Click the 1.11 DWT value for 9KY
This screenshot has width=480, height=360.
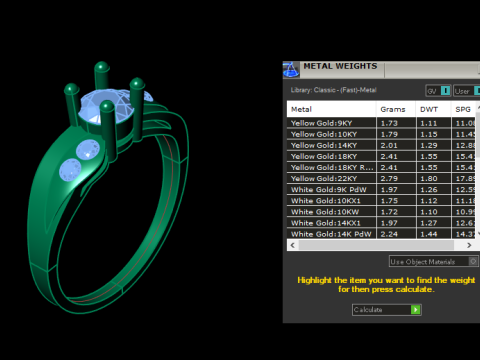click(x=429, y=123)
